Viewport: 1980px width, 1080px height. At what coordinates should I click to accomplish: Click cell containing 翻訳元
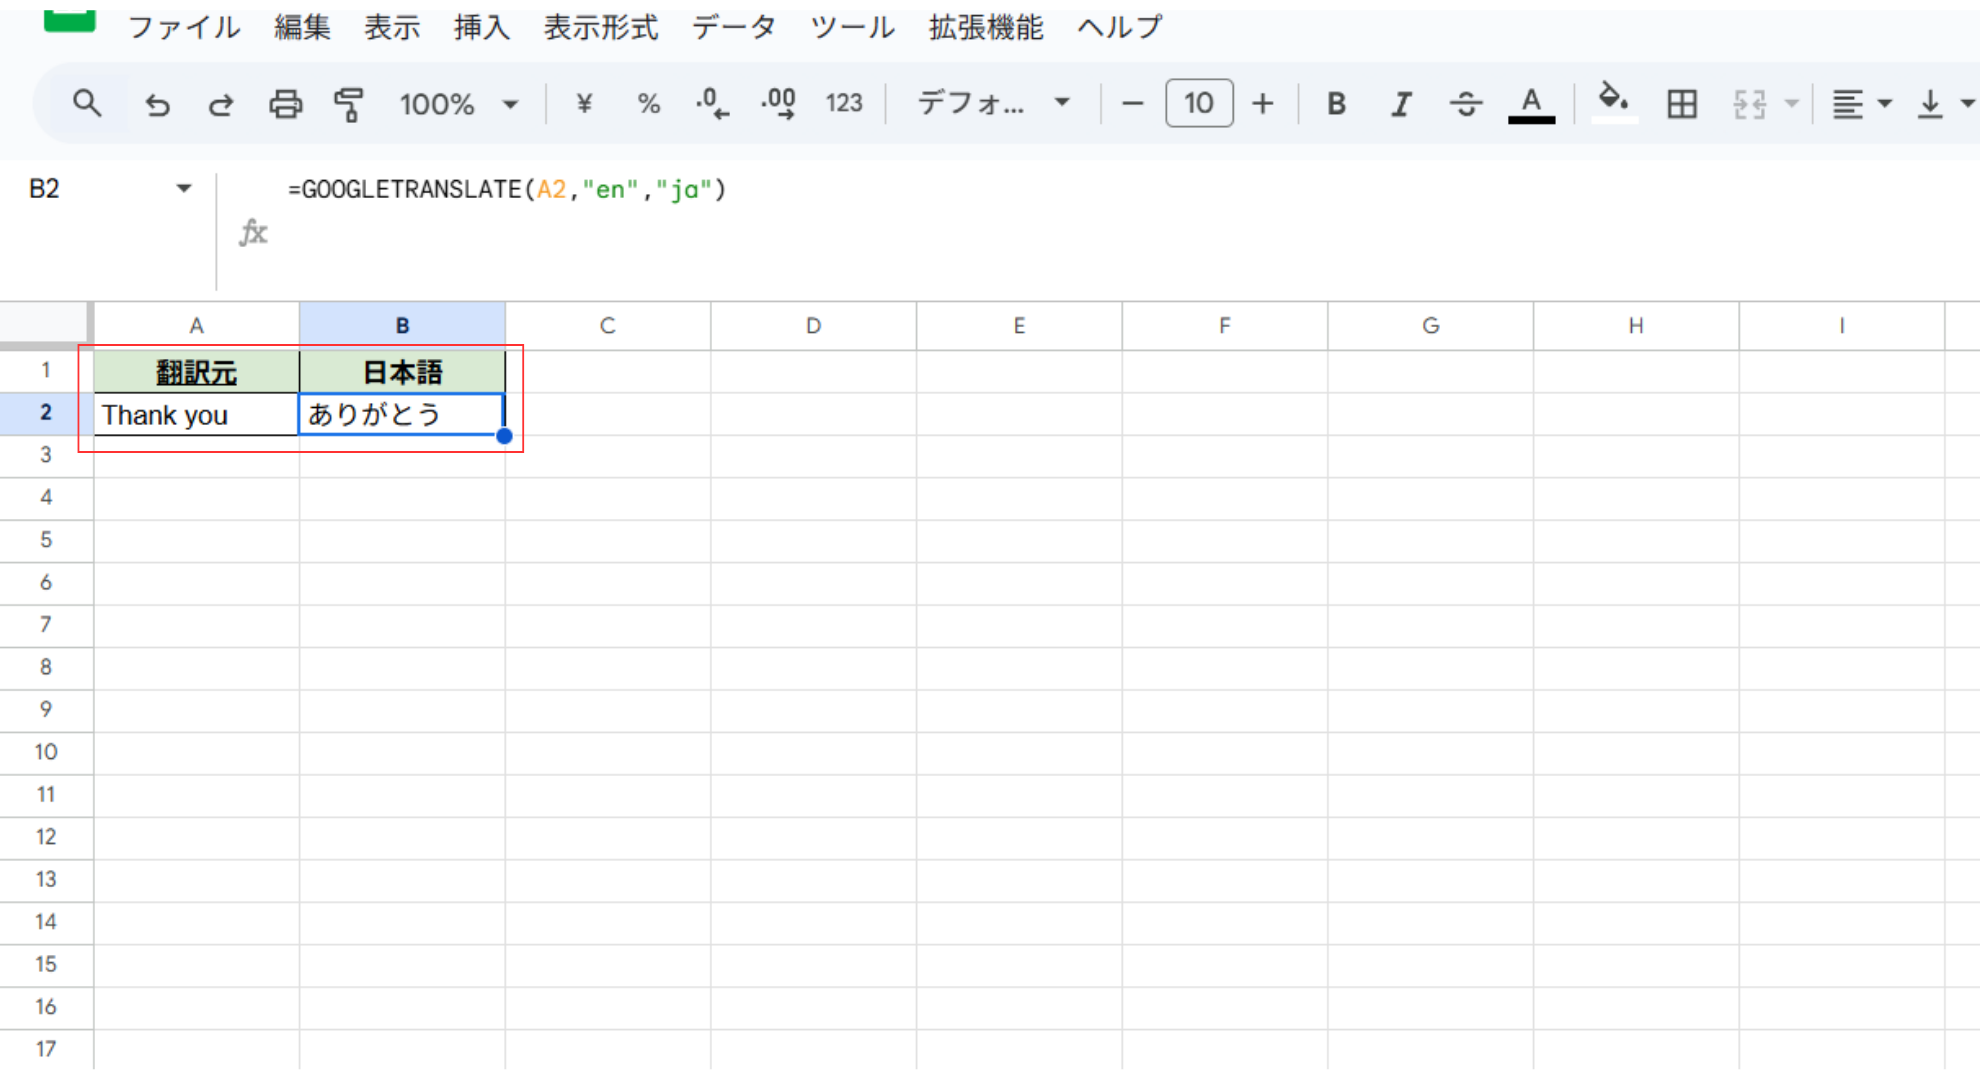pos(196,372)
